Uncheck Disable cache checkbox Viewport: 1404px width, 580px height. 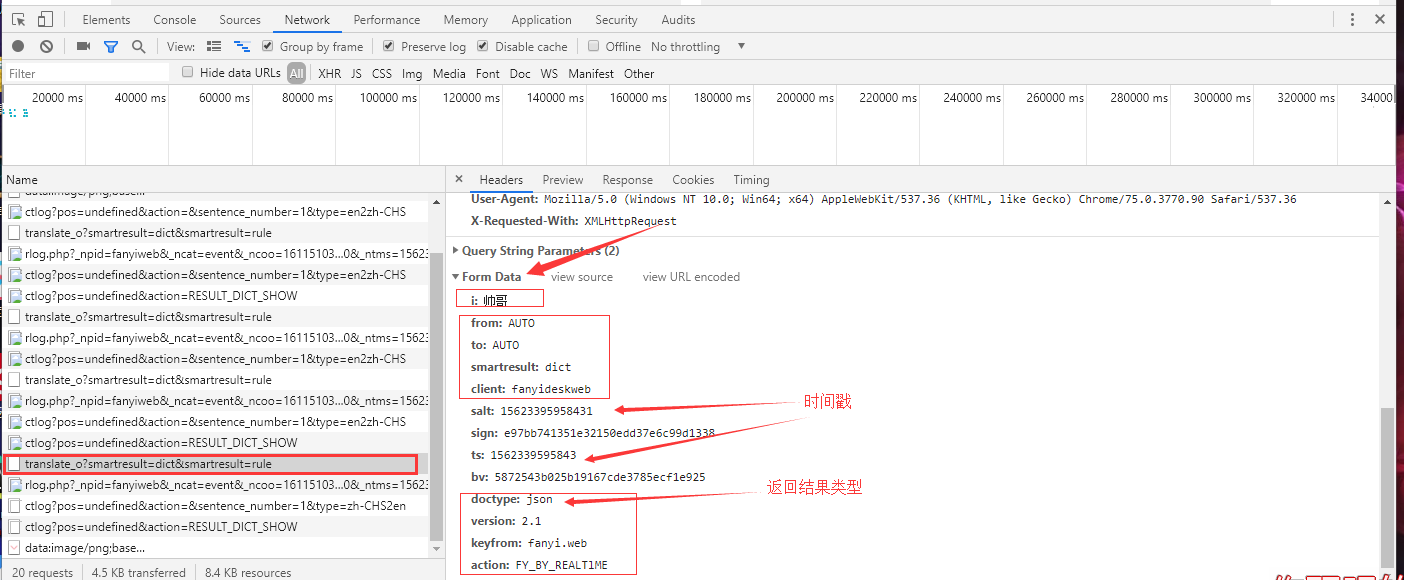click(x=483, y=46)
